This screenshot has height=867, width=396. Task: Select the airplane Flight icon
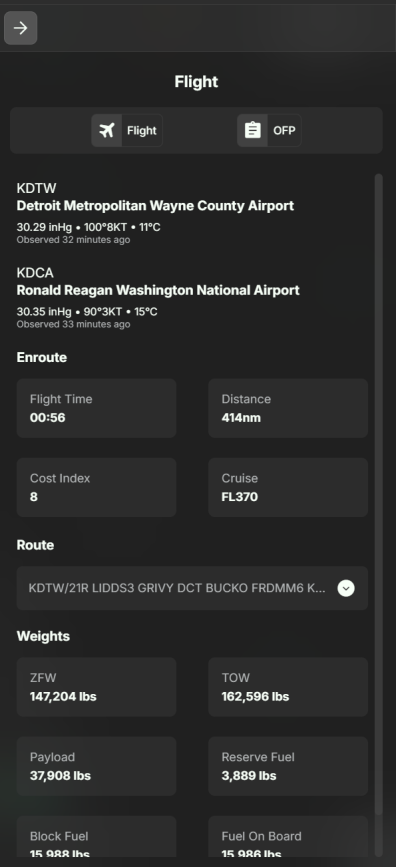click(x=107, y=130)
